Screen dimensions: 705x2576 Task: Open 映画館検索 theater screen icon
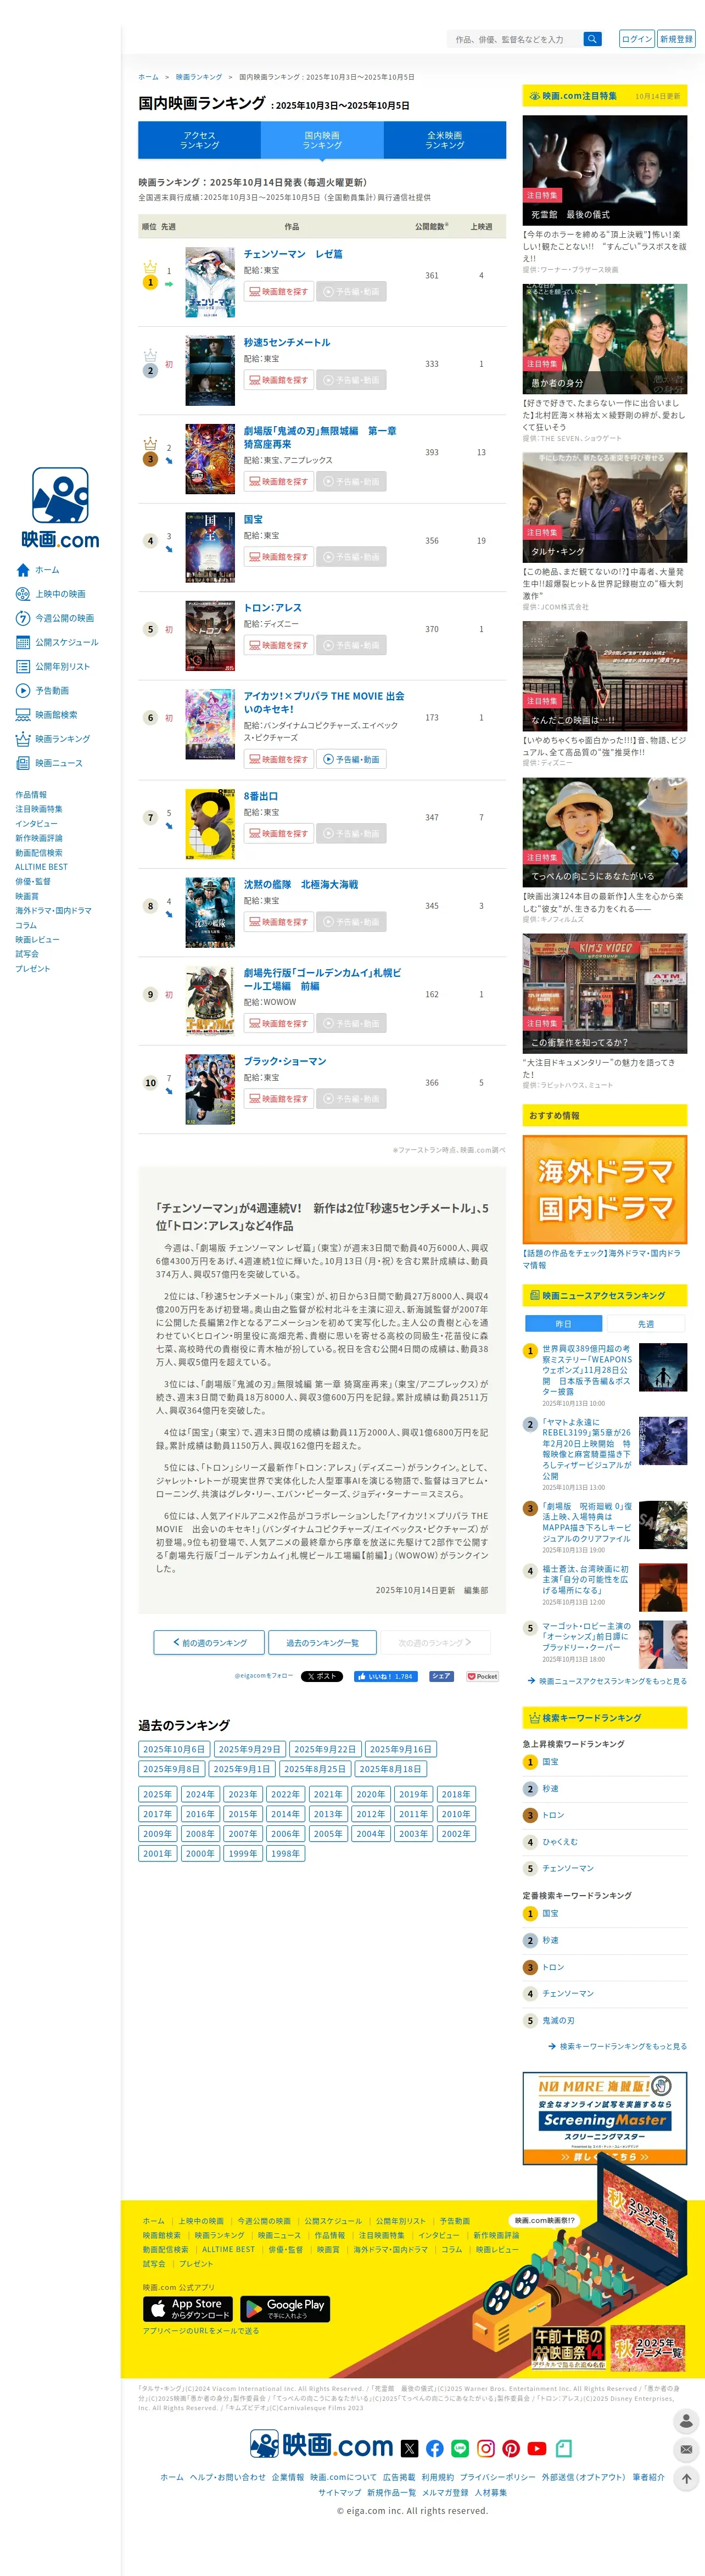[23, 715]
